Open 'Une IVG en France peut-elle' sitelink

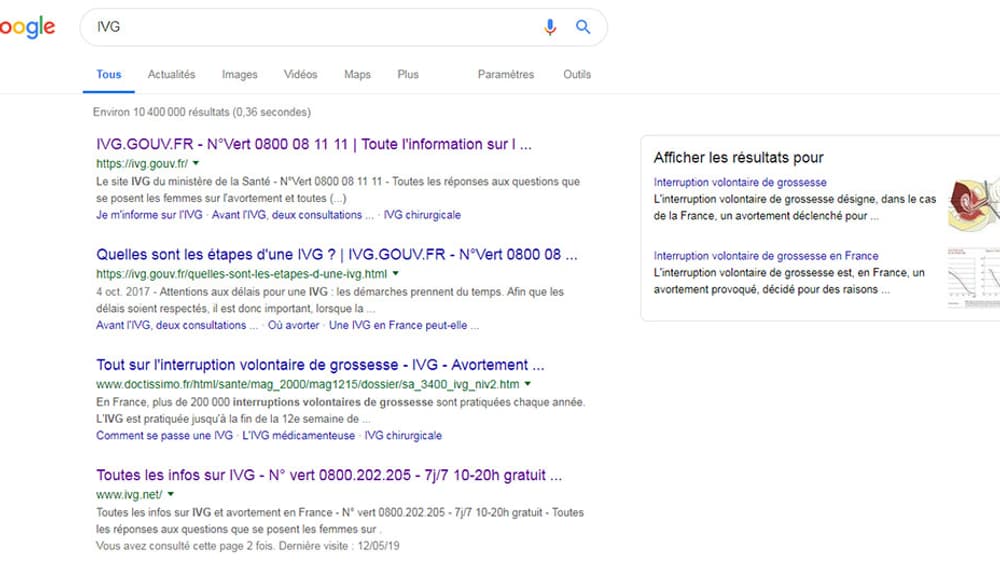(x=404, y=325)
